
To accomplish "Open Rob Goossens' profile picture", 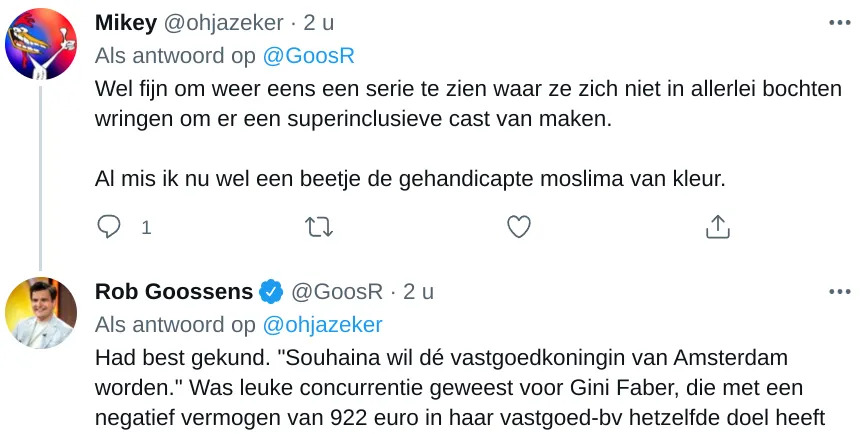I will (x=41, y=313).
